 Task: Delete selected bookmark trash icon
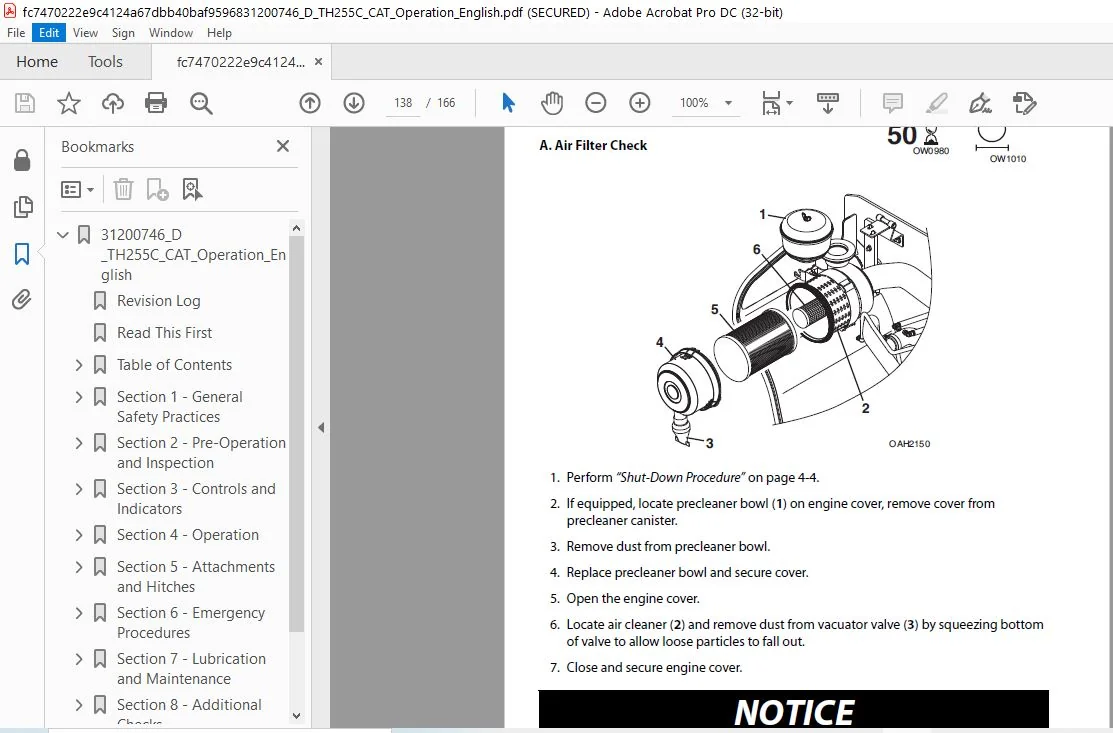(123, 189)
